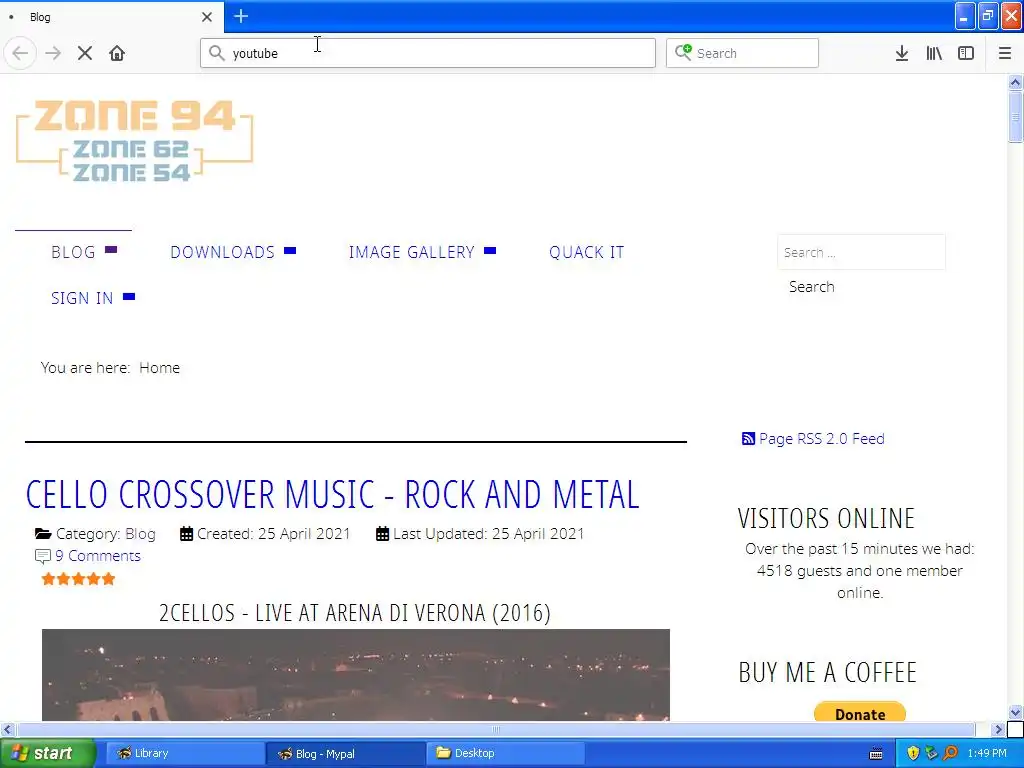Open the DOWNLOADS menu item
1024x768 pixels.
click(x=223, y=252)
